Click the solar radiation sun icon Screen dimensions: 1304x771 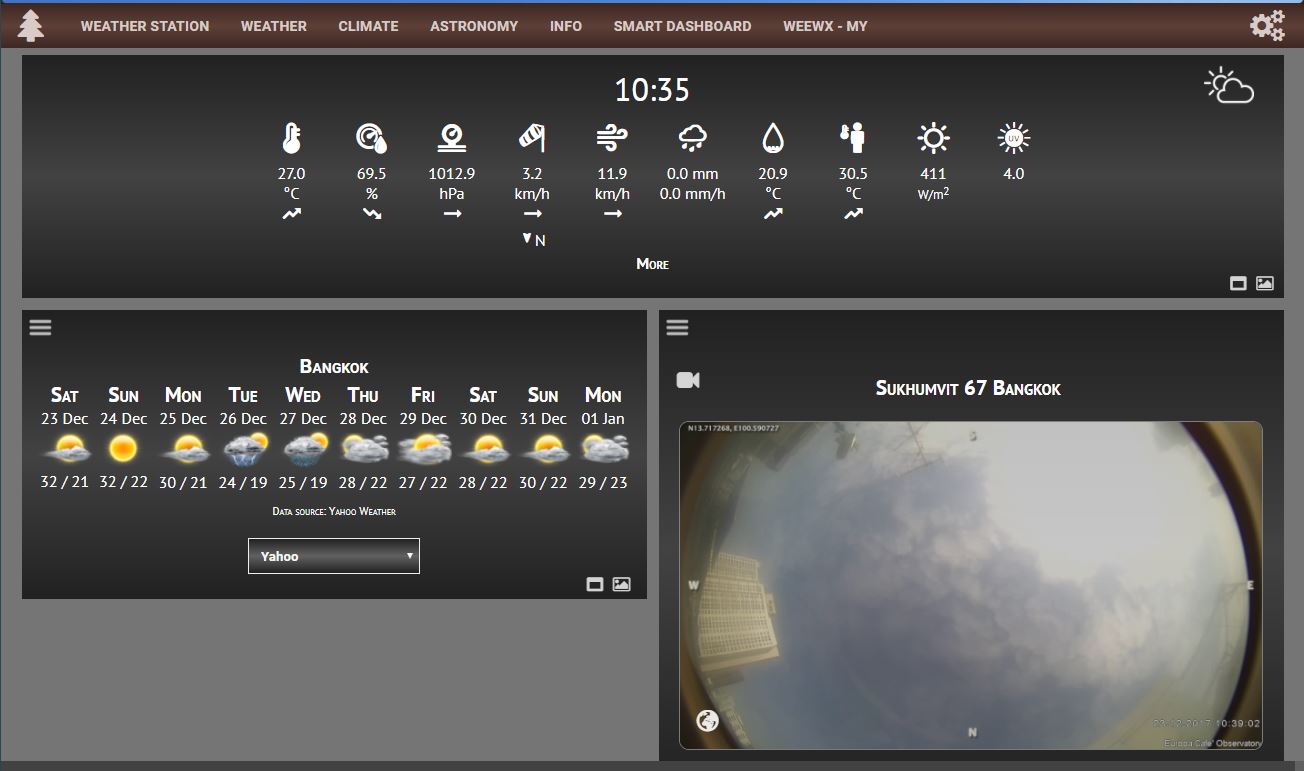933,138
